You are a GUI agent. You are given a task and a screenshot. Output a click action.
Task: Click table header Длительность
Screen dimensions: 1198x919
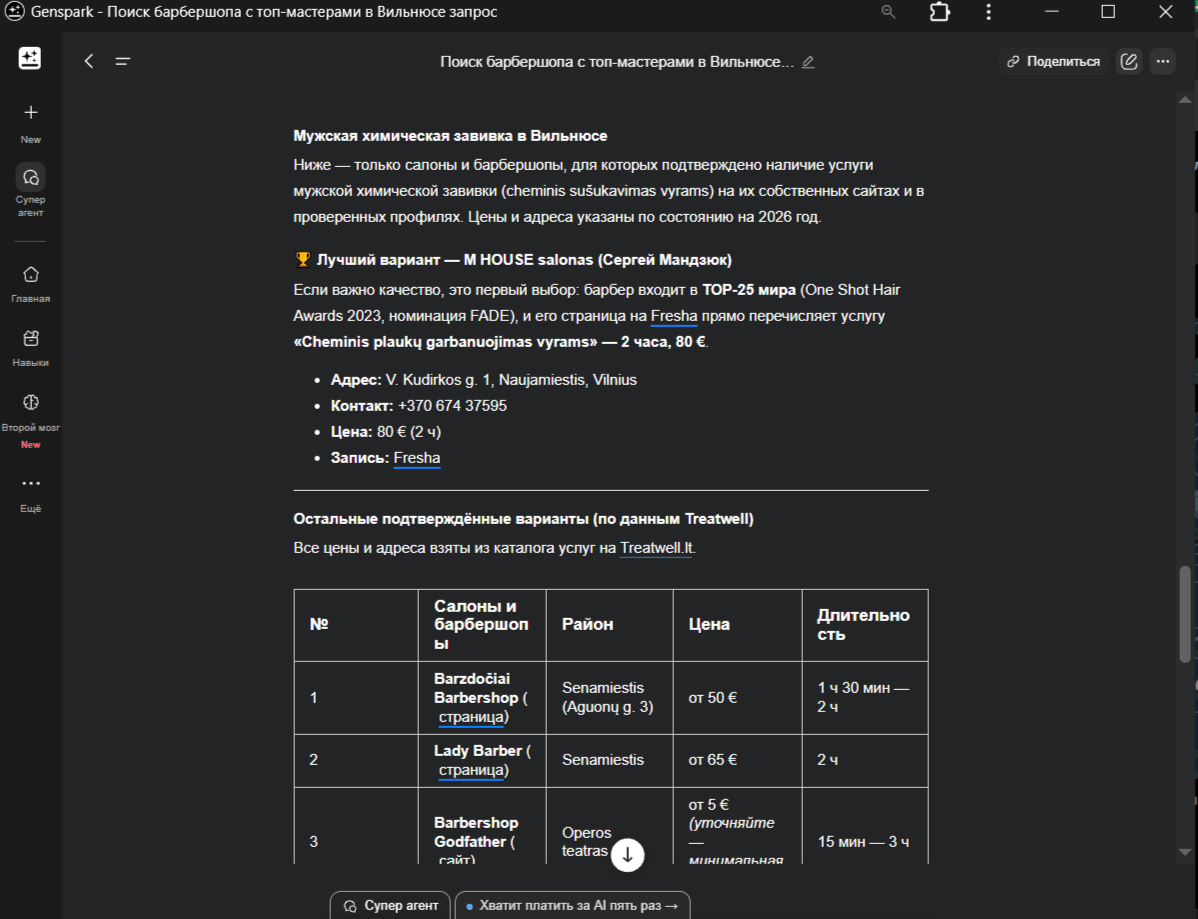pos(863,624)
